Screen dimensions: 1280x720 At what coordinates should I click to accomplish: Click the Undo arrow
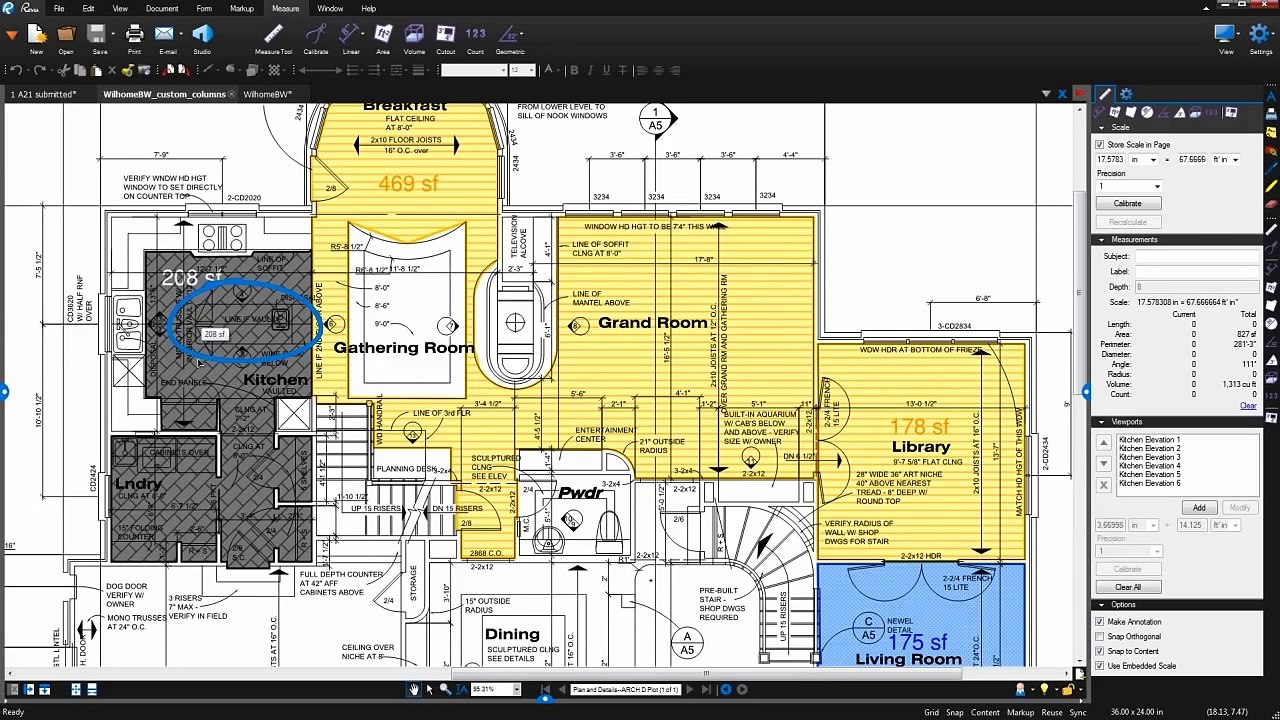pos(16,70)
